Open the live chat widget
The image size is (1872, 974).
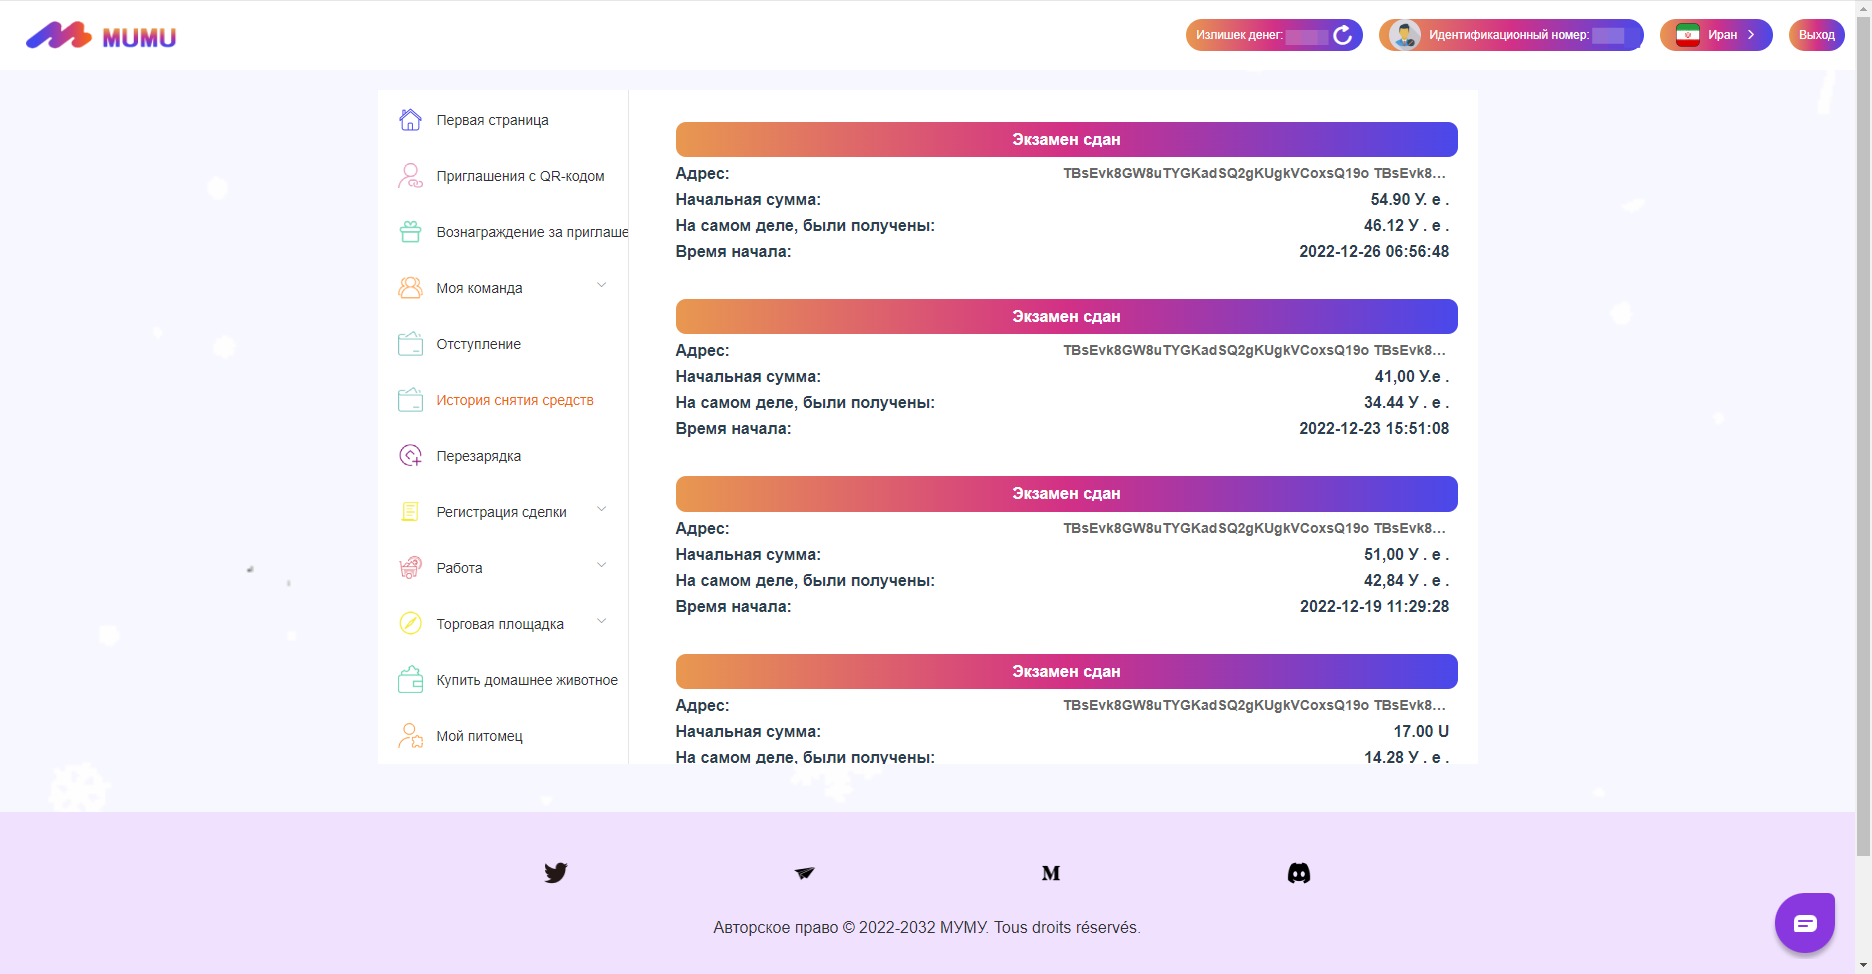click(1804, 922)
